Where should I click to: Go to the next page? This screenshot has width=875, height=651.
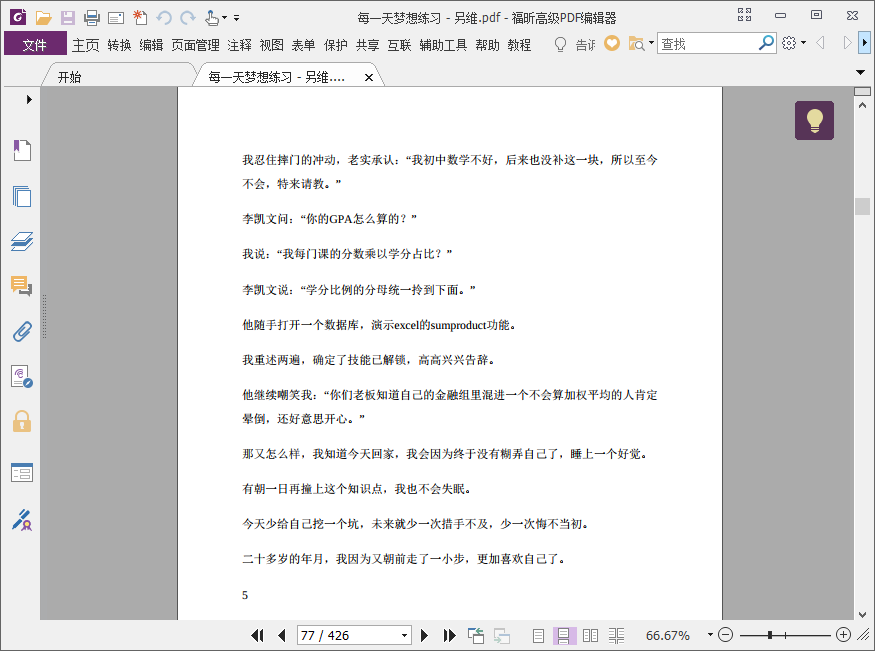(x=424, y=635)
